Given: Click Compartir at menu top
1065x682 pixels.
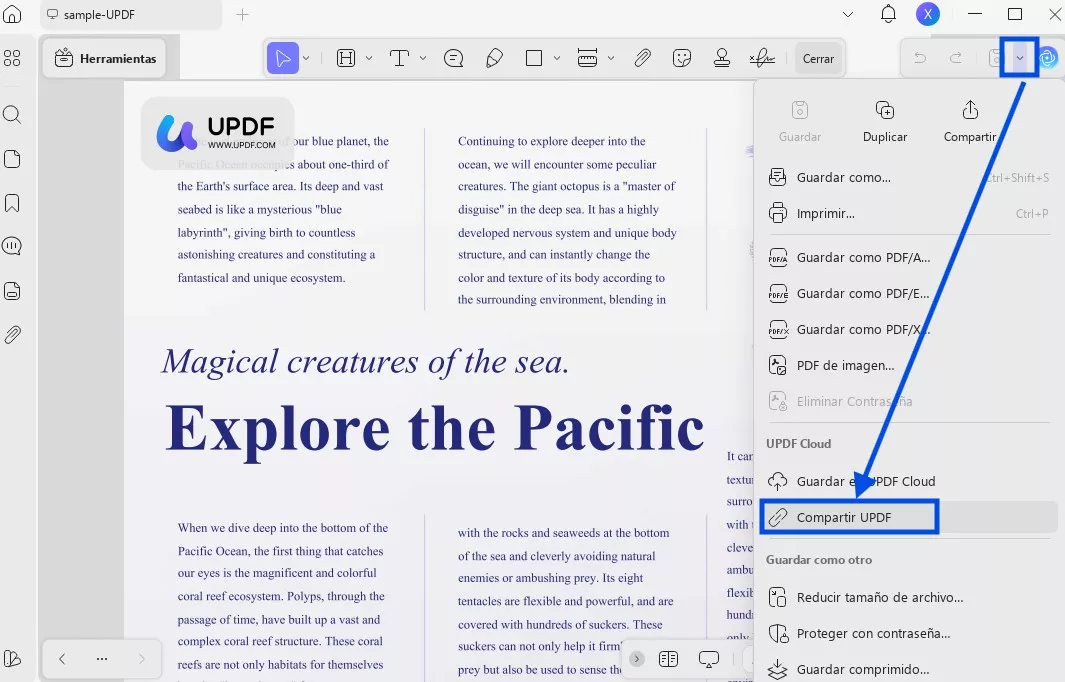Looking at the screenshot, I should pyautogui.click(x=969, y=122).
